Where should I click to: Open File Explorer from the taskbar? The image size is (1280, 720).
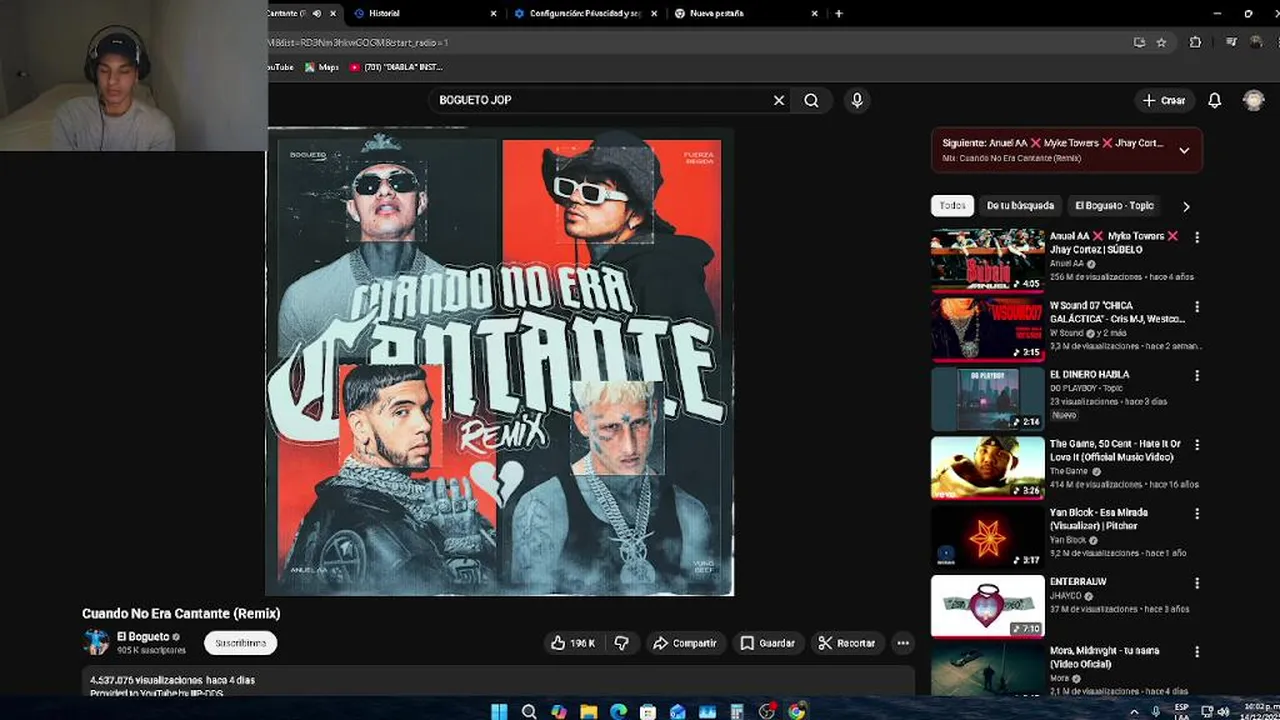(588, 711)
